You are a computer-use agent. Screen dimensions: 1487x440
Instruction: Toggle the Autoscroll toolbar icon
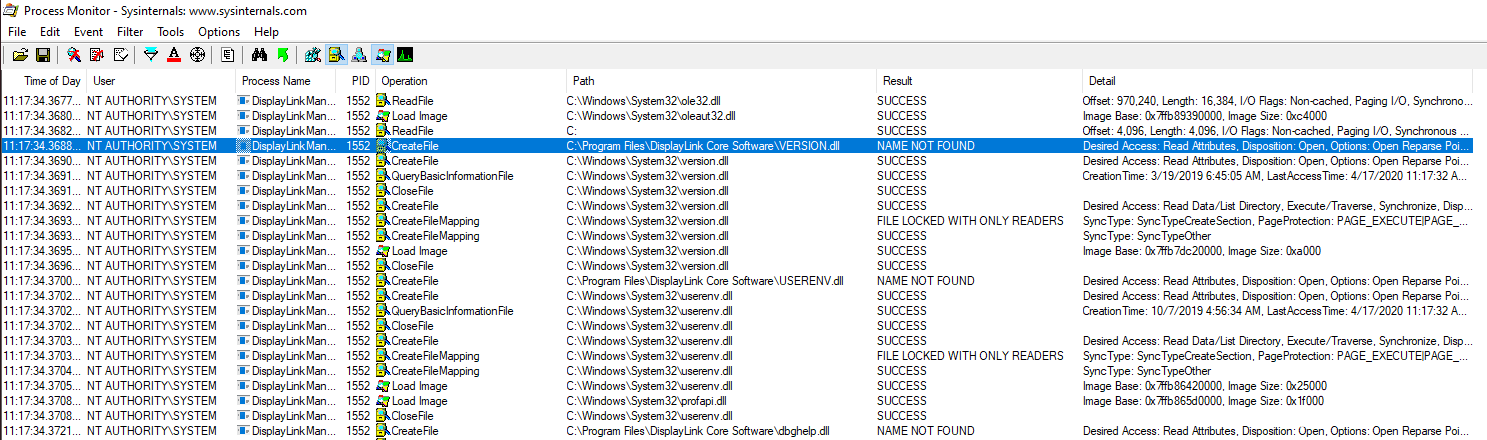97,55
